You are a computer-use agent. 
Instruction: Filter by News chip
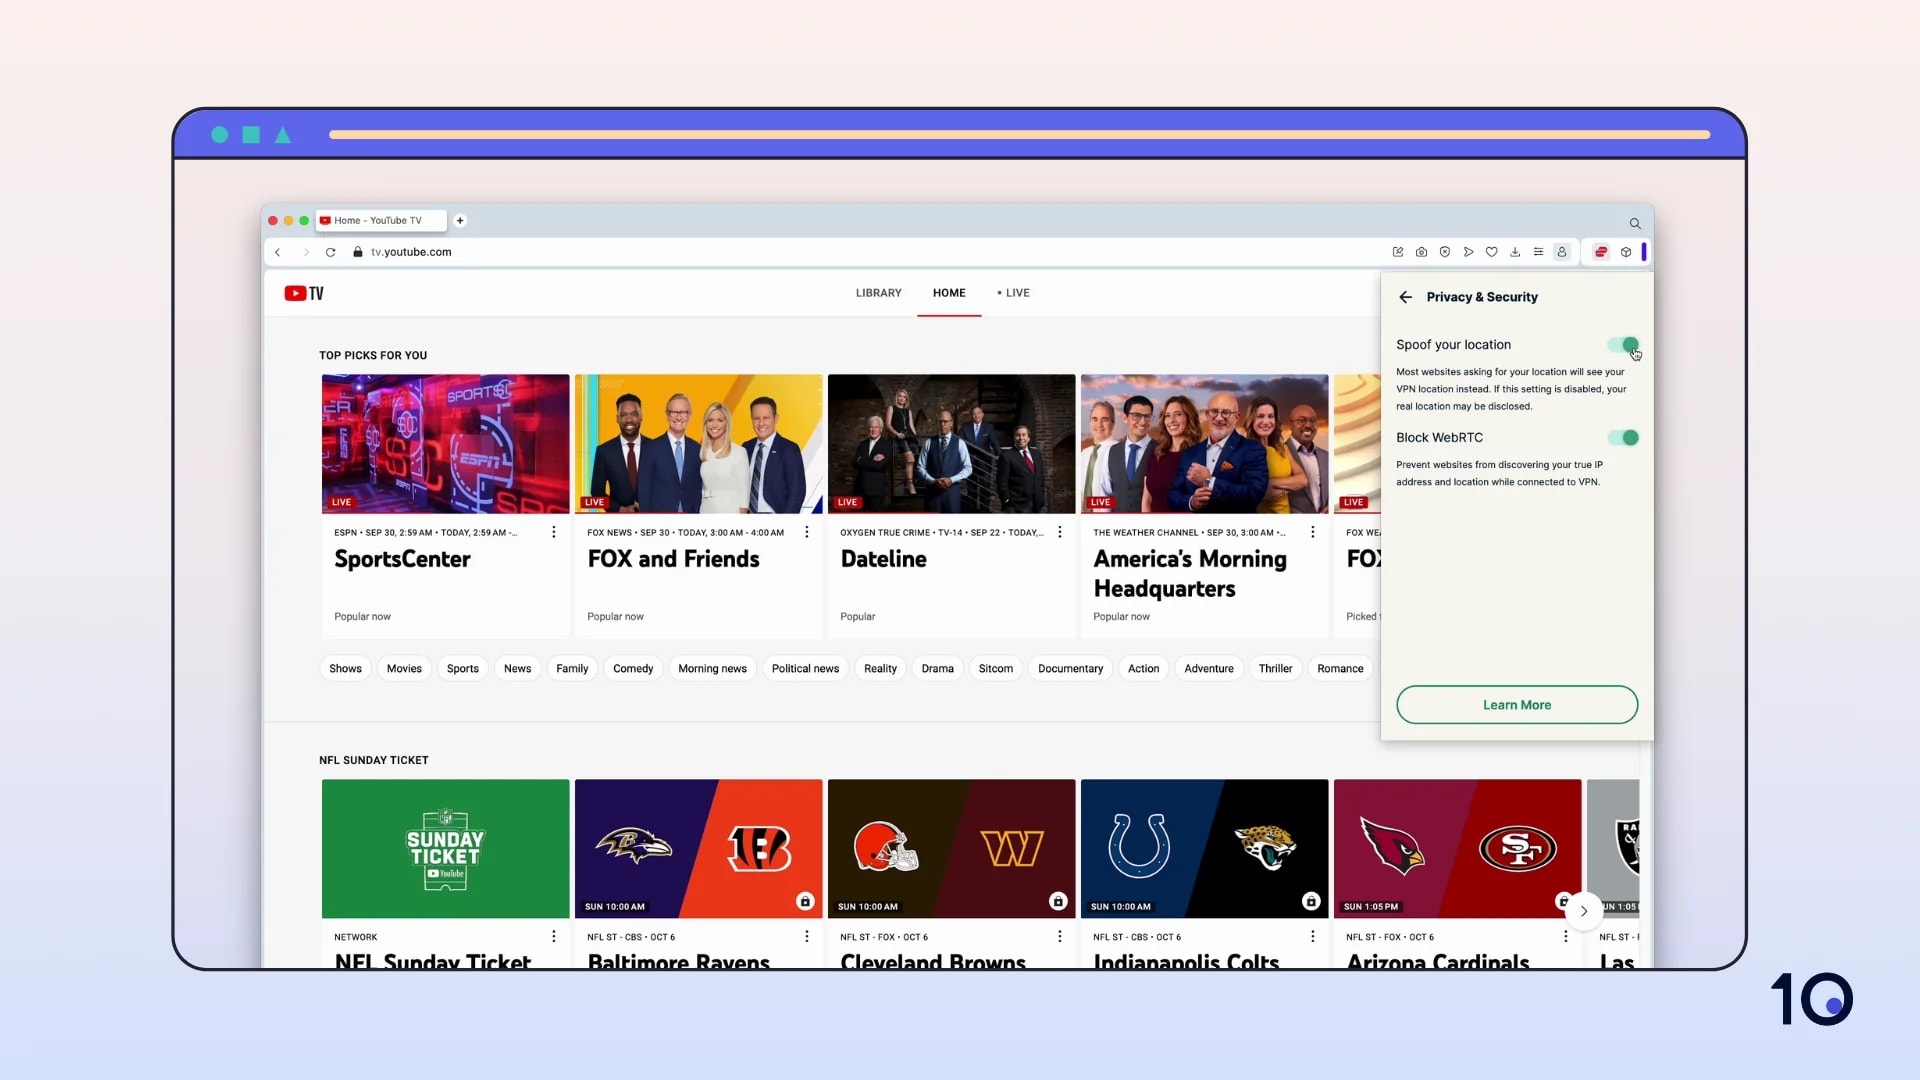click(517, 669)
